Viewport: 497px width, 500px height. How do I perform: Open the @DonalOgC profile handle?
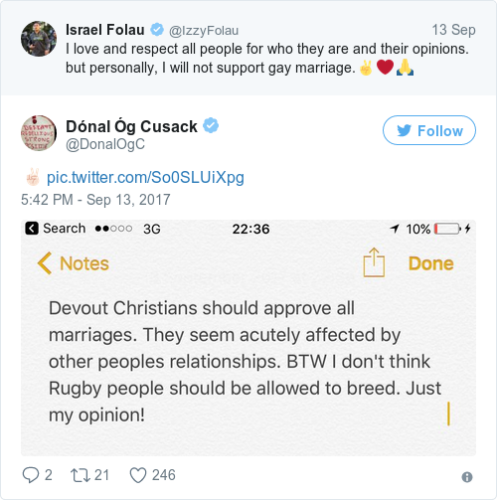coord(105,144)
